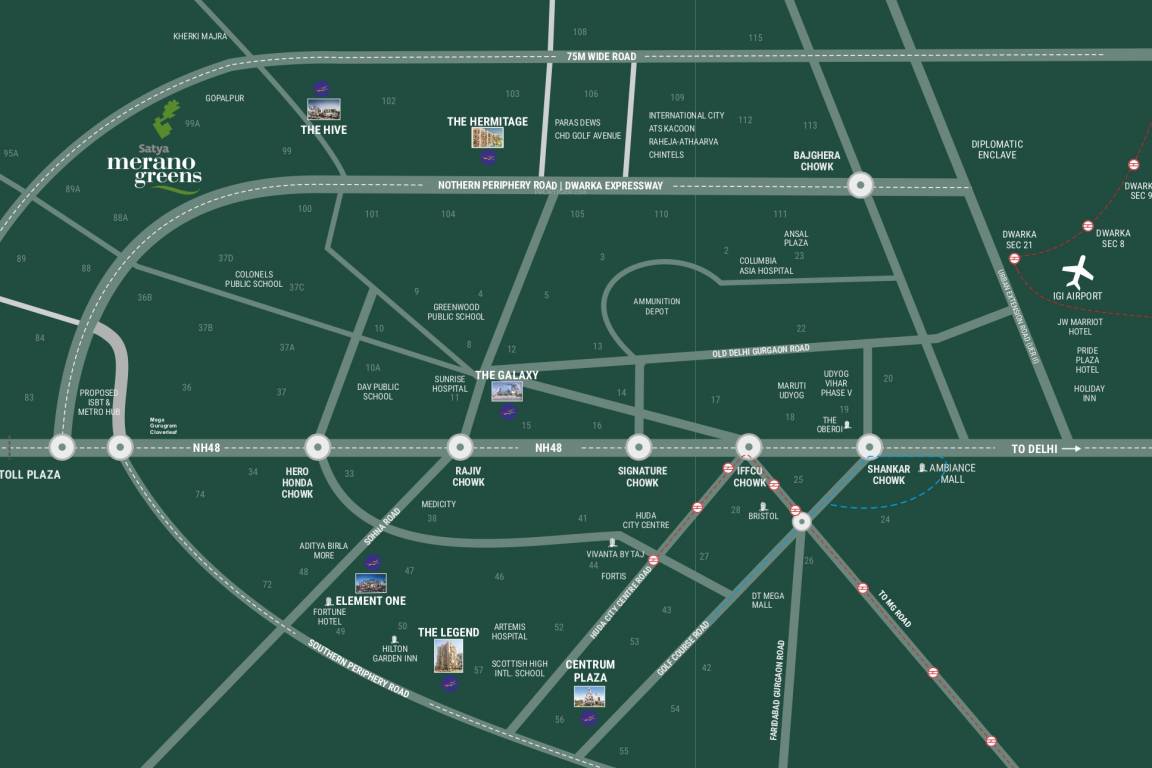
Task: Click the Dwarka Sec 21 metro station marker
Action: click(x=1015, y=257)
